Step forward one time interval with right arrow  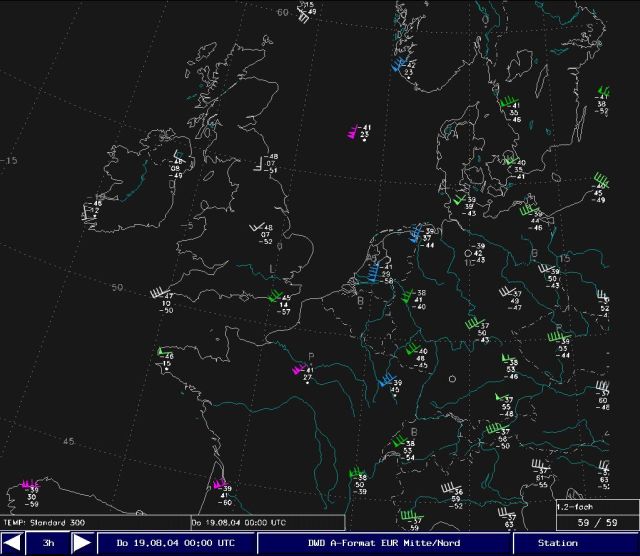pyautogui.click(x=82, y=543)
